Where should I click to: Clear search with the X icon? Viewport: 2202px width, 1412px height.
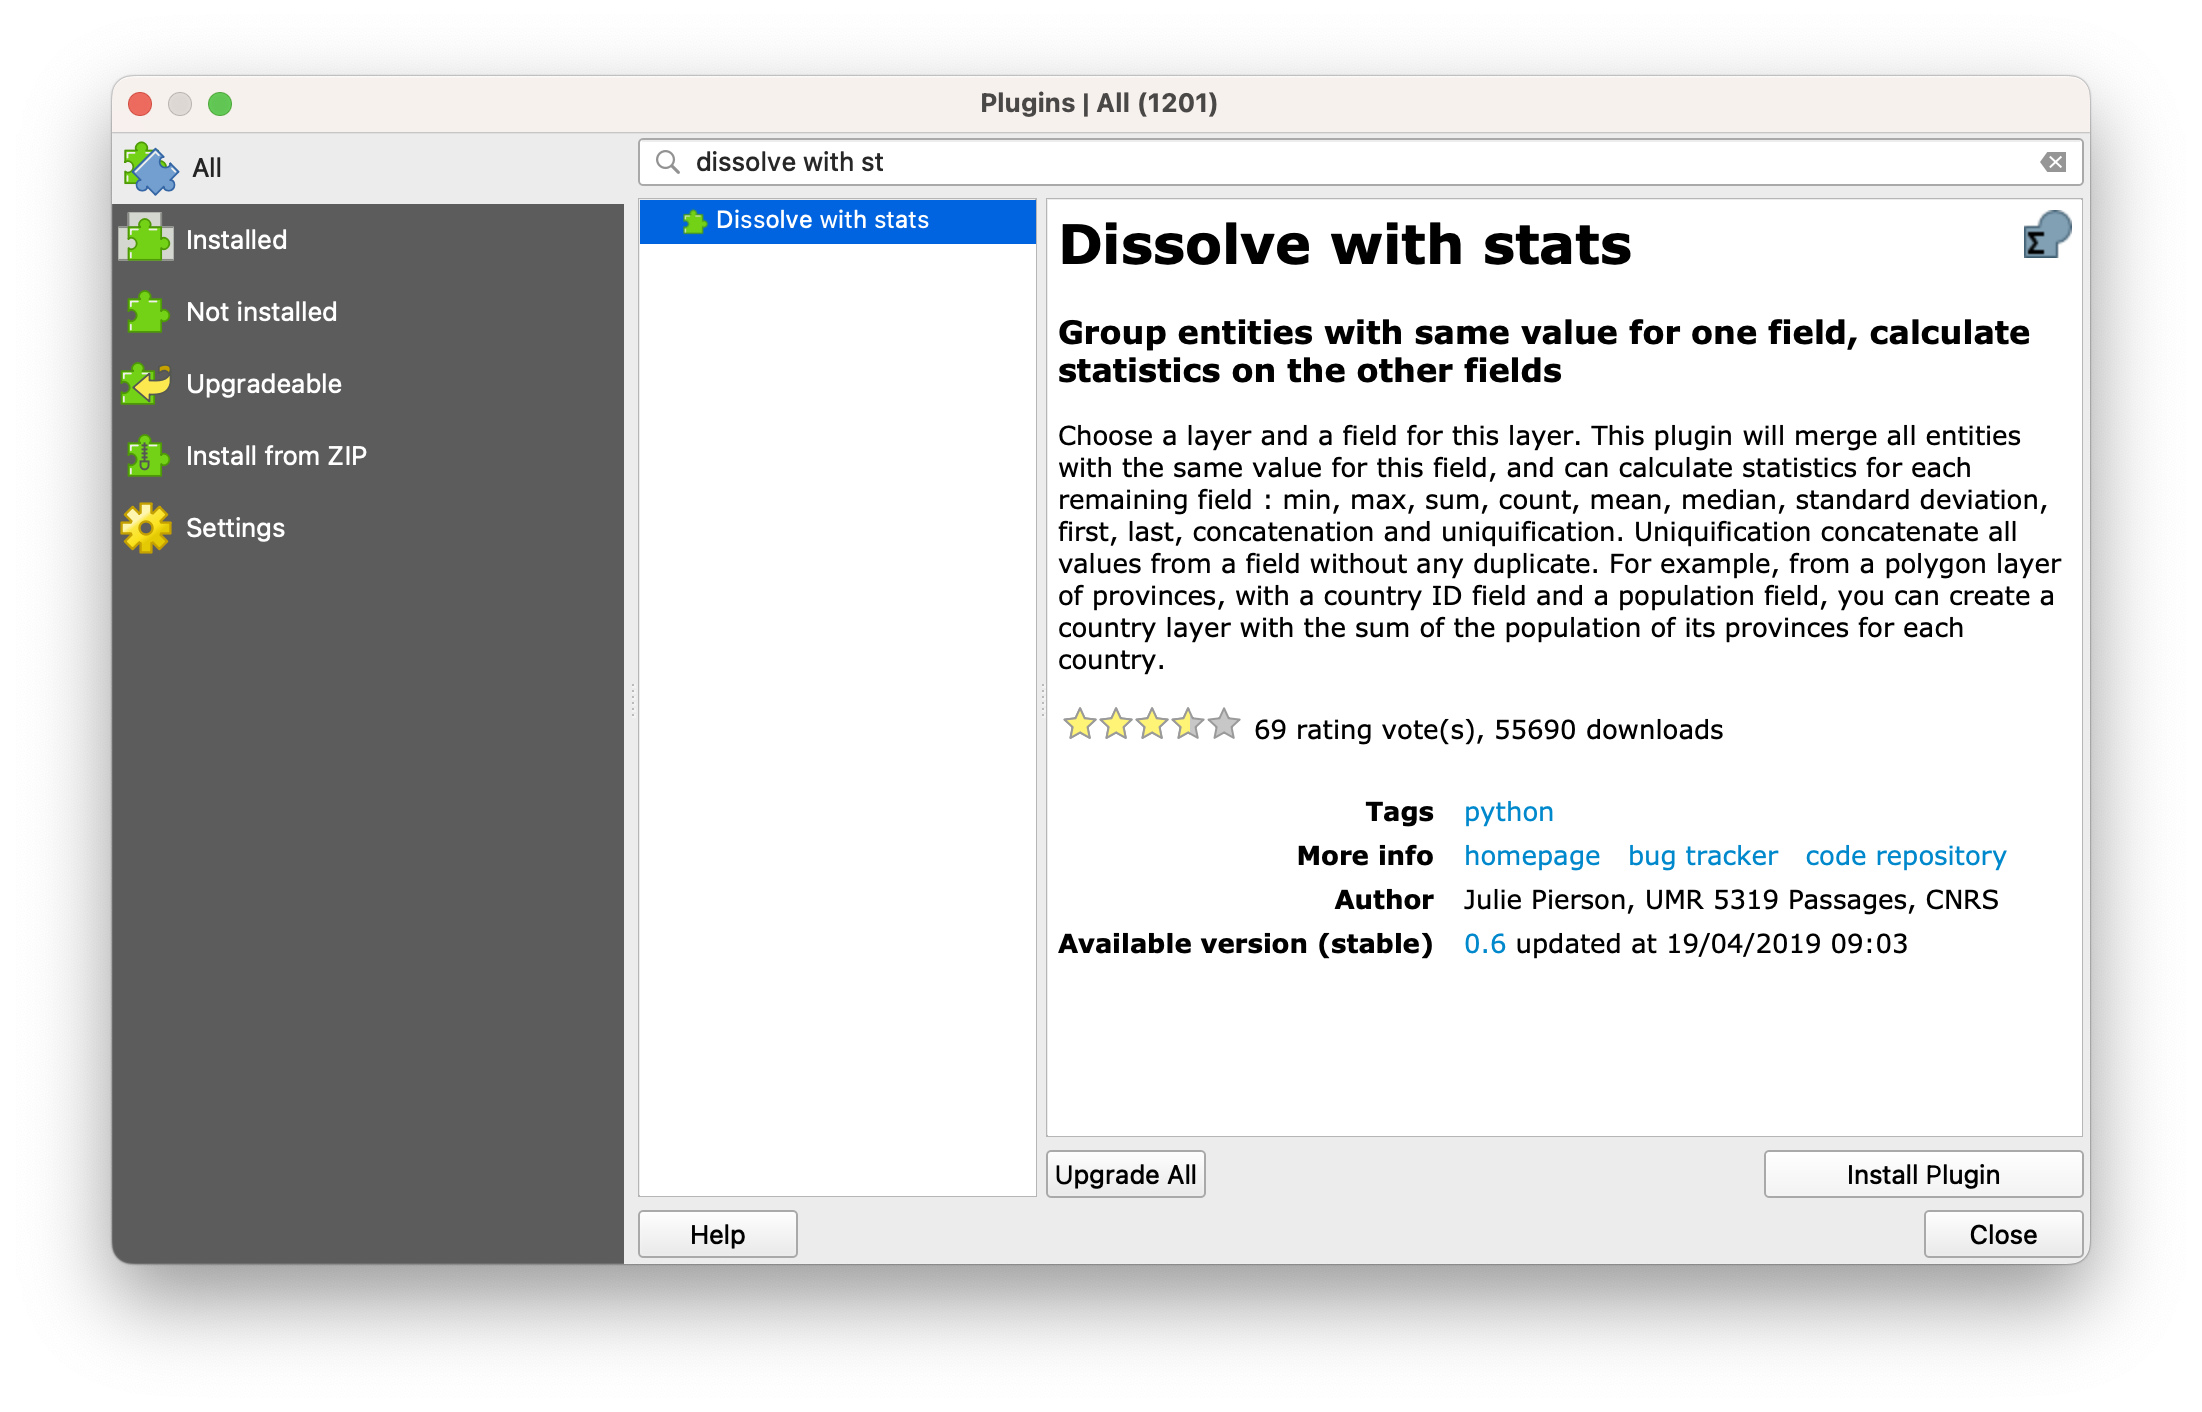click(x=2053, y=162)
